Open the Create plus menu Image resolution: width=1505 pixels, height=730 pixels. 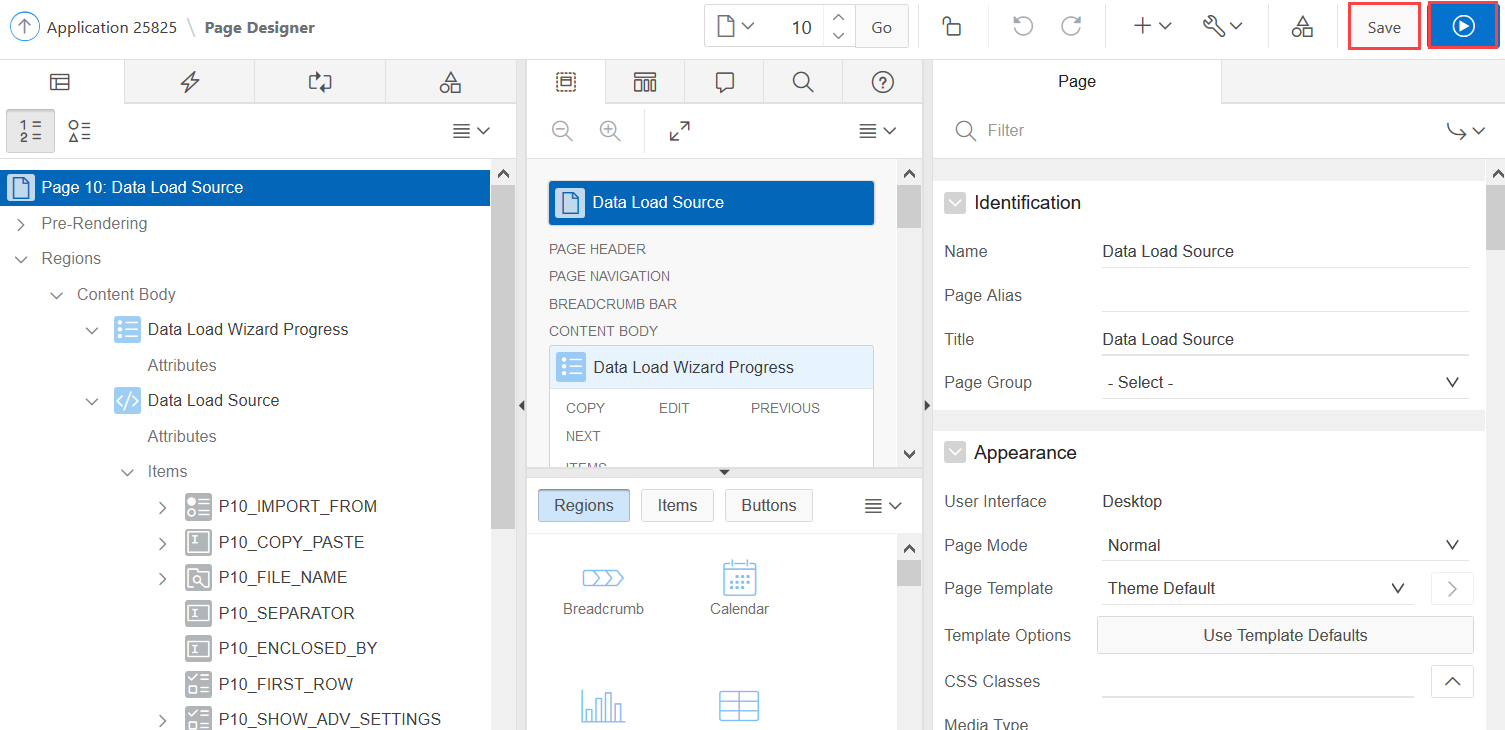pos(1152,27)
